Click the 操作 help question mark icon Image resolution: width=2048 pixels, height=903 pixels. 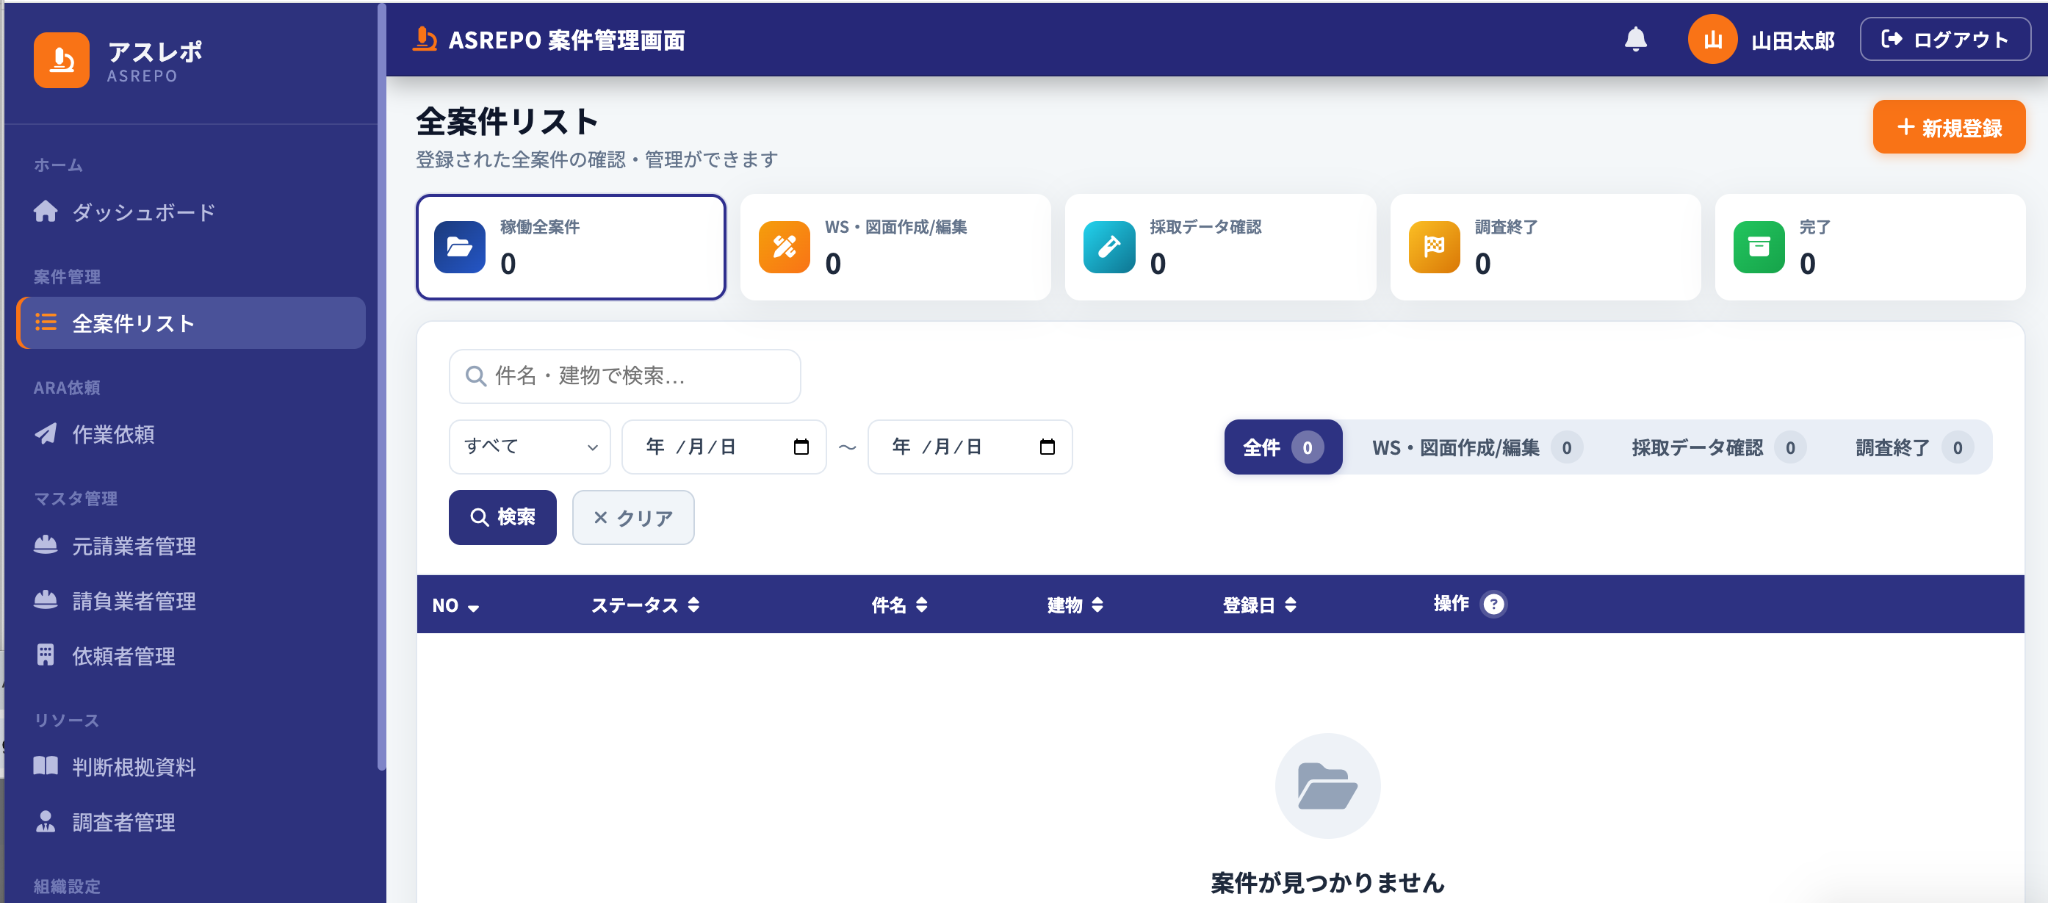coord(1494,604)
